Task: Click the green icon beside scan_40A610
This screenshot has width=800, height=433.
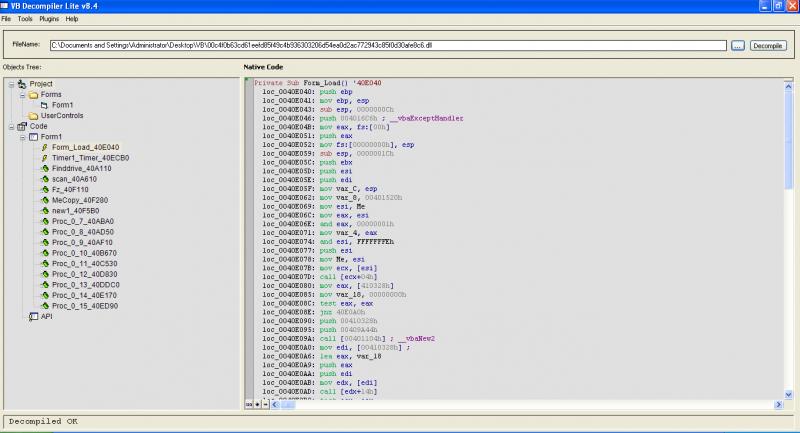Action: [45, 179]
